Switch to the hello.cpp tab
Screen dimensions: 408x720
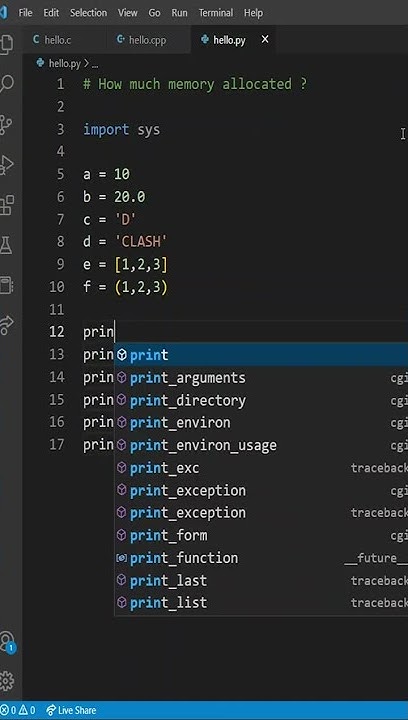(148, 40)
